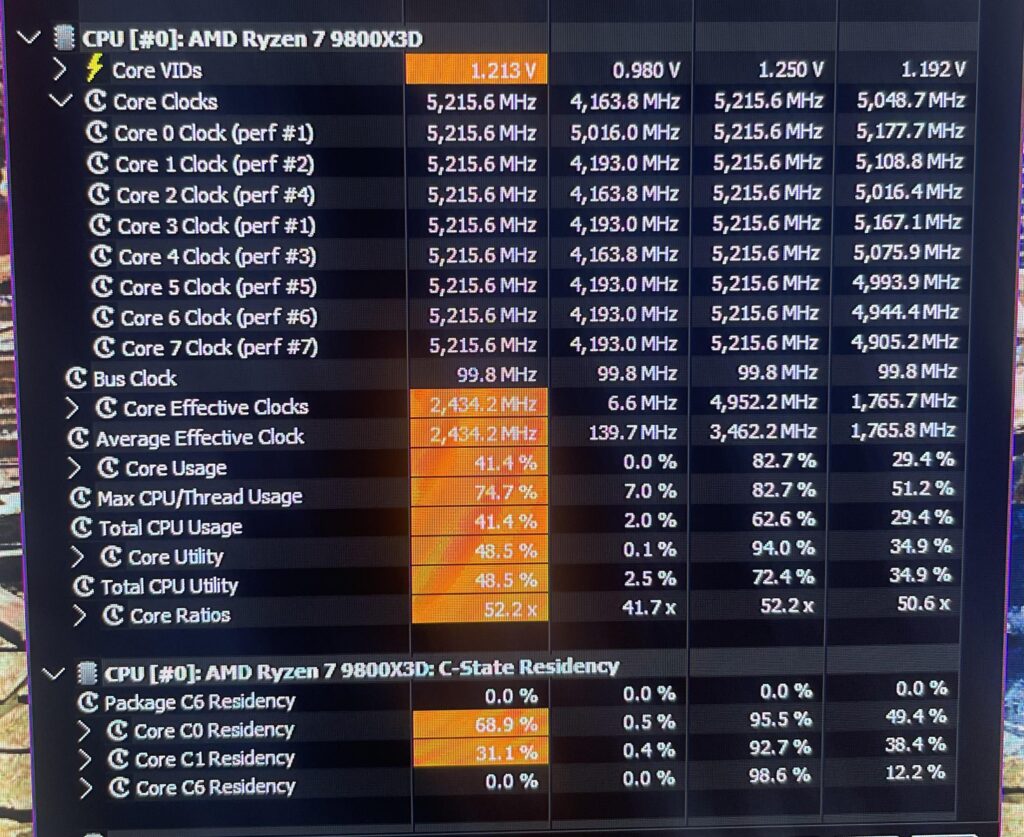Click the highlighted 68.9 % Core C0 Residency value
The image size is (1024, 837).
coord(481,724)
